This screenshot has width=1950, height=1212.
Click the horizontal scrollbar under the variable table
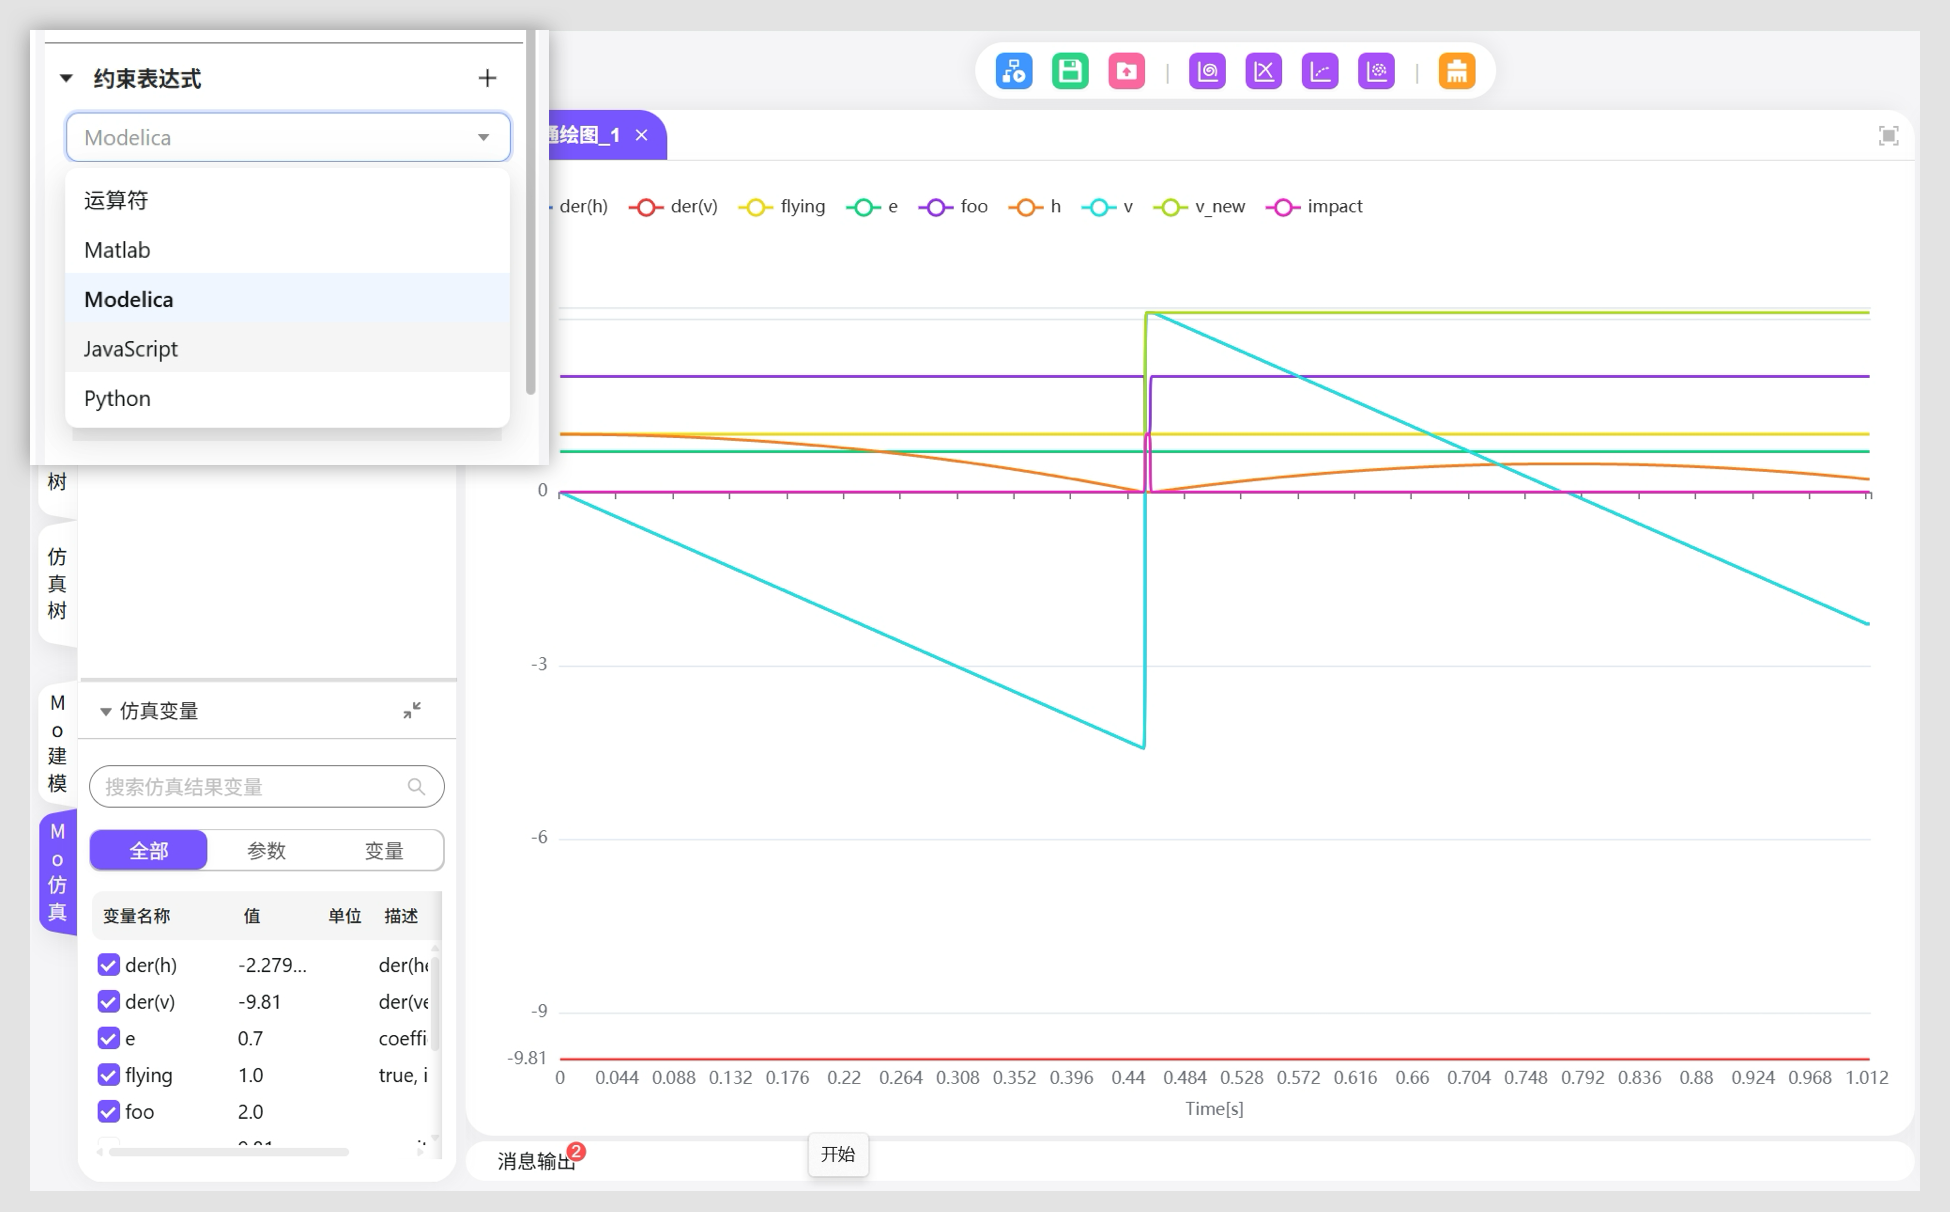pyautogui.click(x=229, y=1152)
